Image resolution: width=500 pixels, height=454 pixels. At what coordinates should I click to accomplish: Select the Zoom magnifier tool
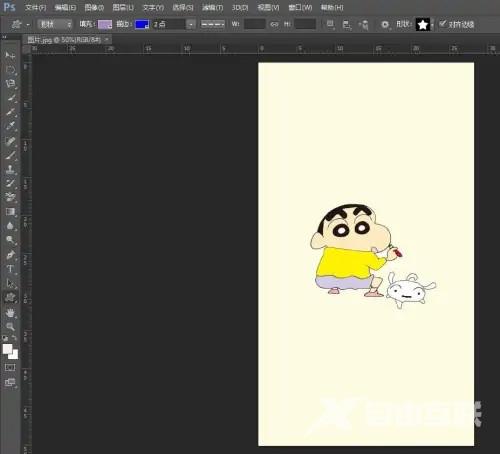tap(10, 326)
